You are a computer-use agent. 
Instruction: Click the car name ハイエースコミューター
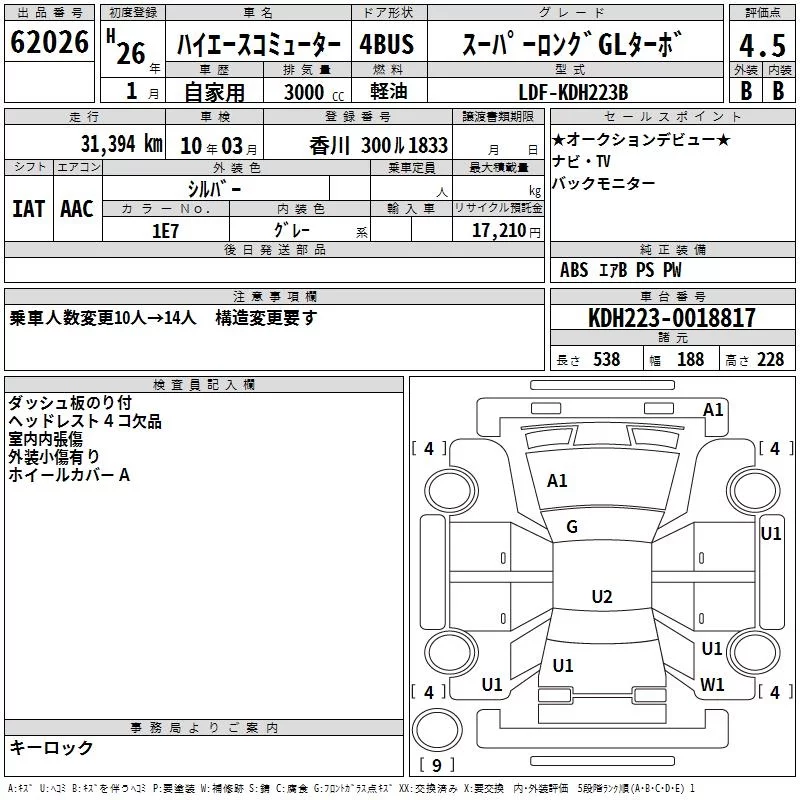[x=259, y=44]
